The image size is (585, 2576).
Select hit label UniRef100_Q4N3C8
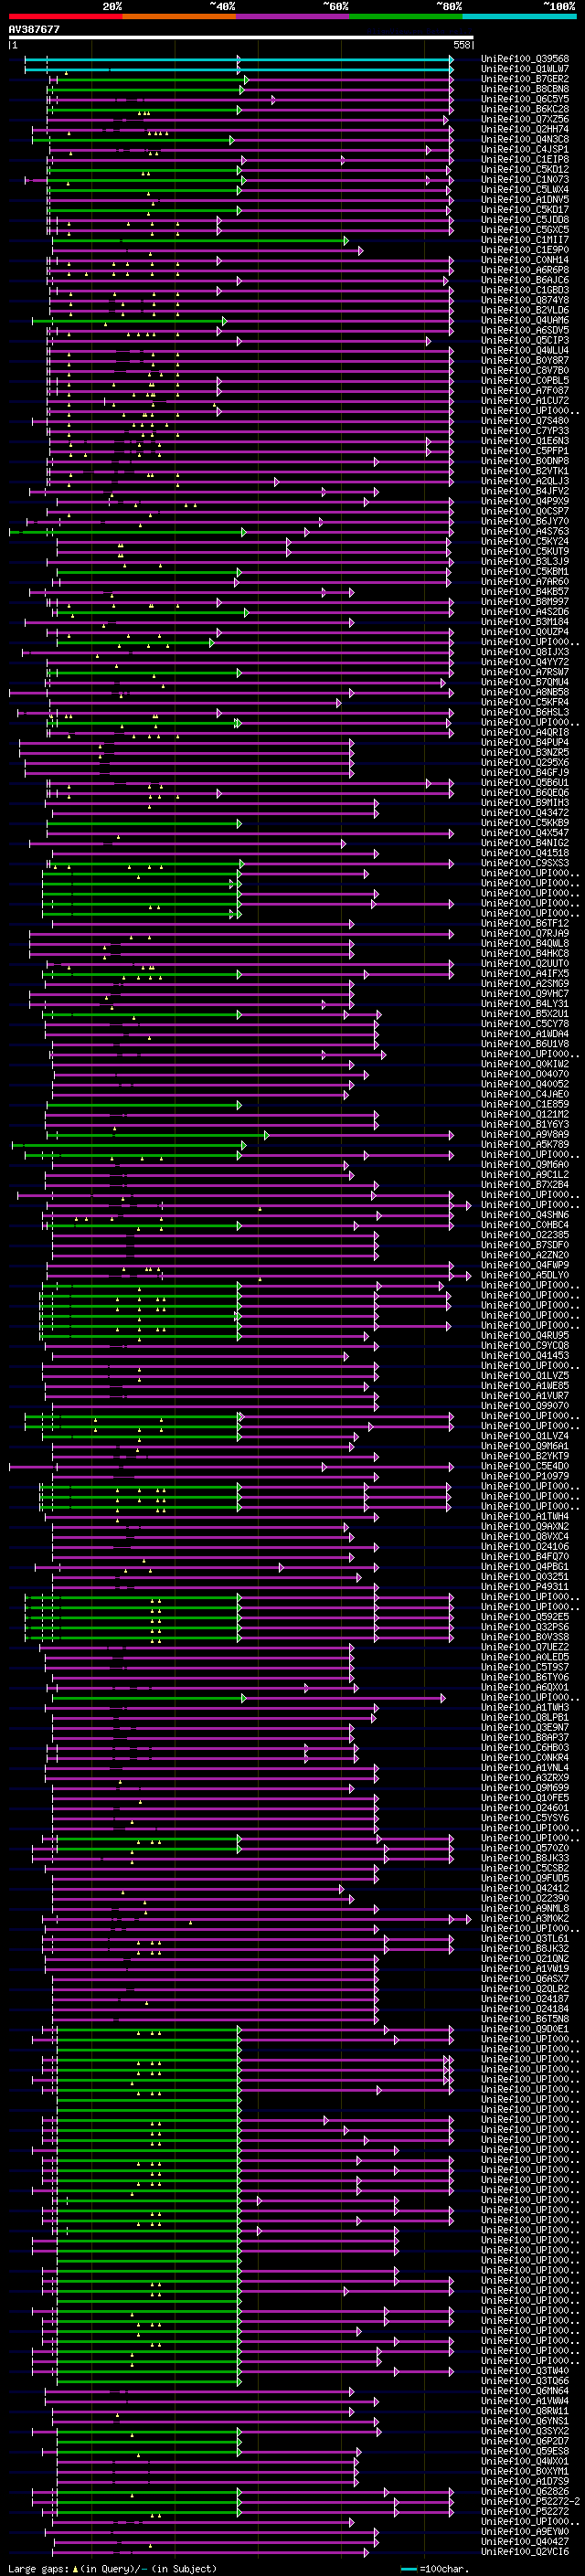(524, 139)
